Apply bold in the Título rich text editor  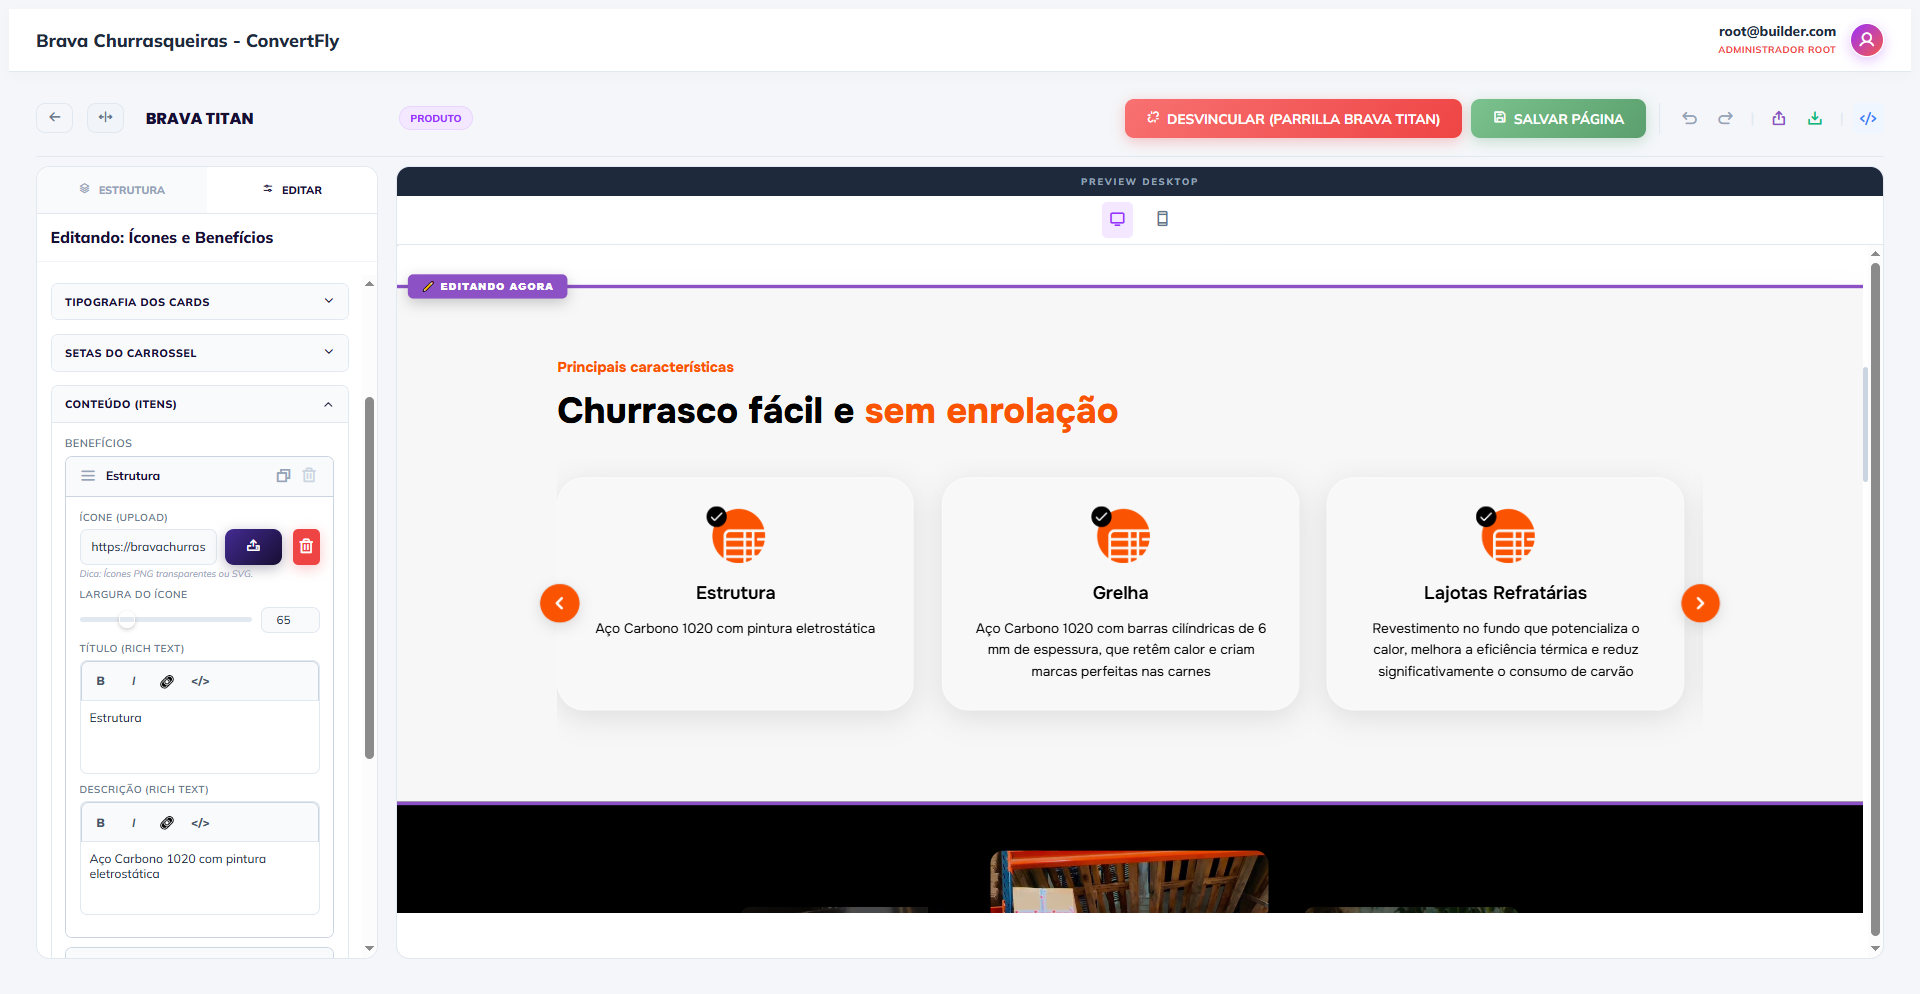100,681
